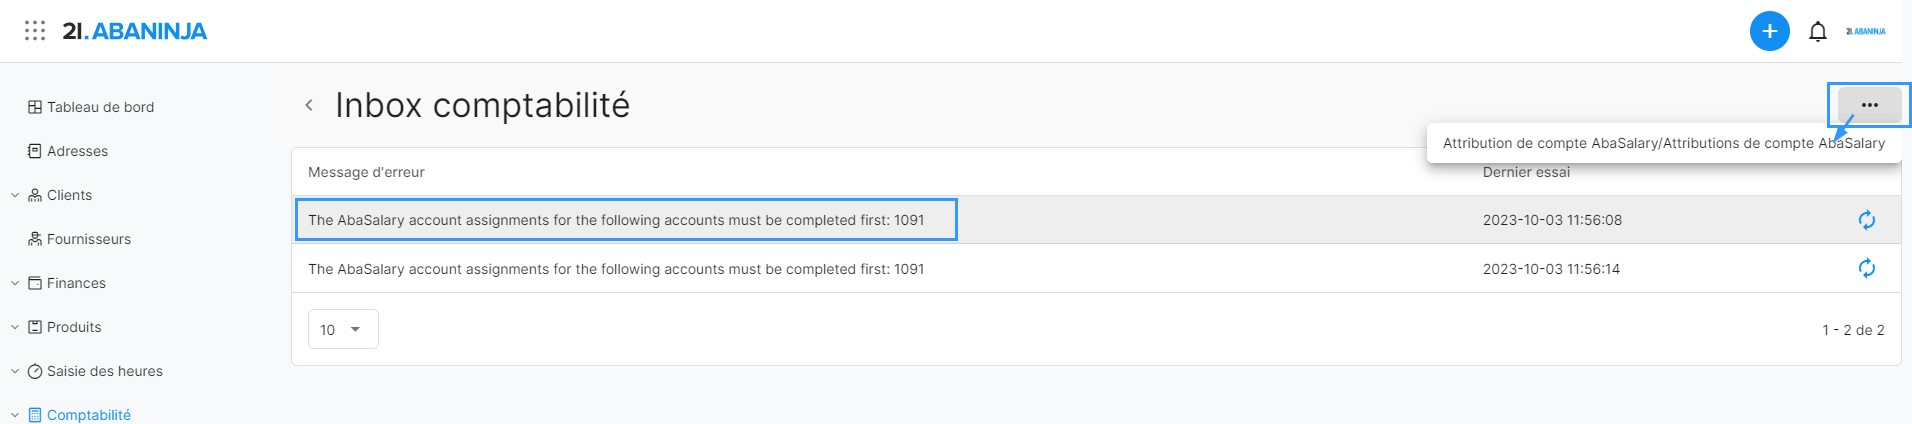Open the three-dots more options menu
1912x424 pixels.
click(1869, 105)
